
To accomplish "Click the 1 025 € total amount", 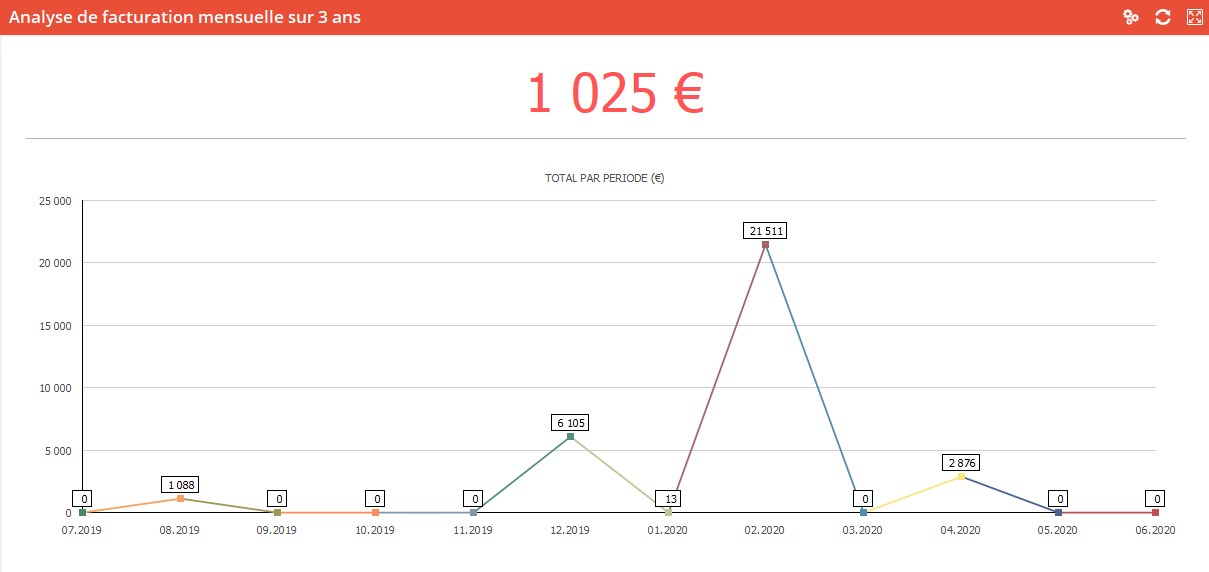I will [615, 93].
